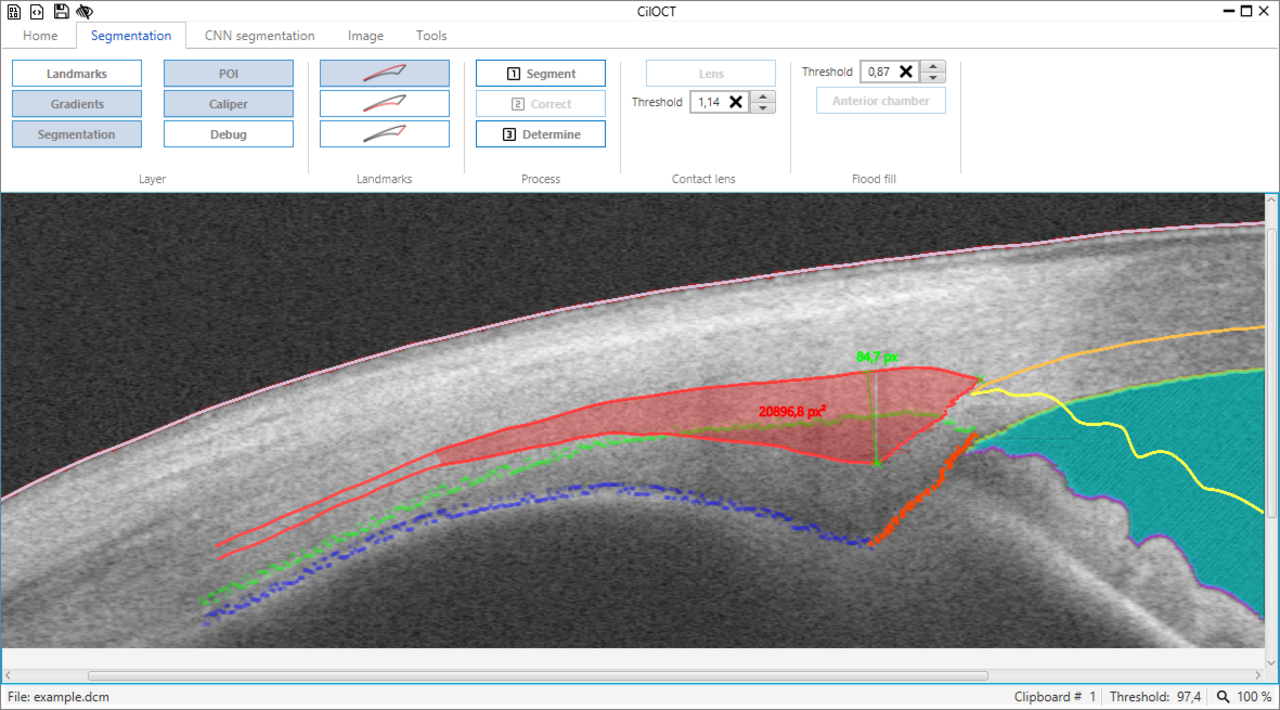The image size is (1280, 710).
Task: Click the horizontal scrollbar below the image
Action: pyautogui.click(x=538, y=676)
